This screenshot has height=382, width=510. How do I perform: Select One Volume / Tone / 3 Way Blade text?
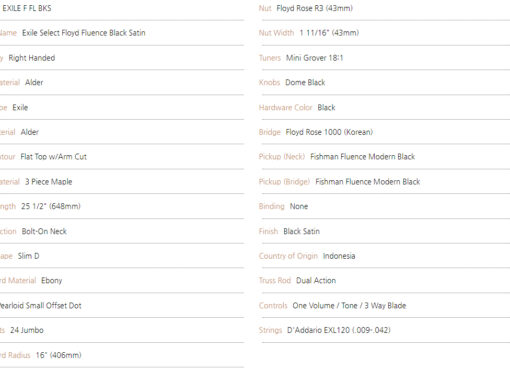click(x=349, y=306)
